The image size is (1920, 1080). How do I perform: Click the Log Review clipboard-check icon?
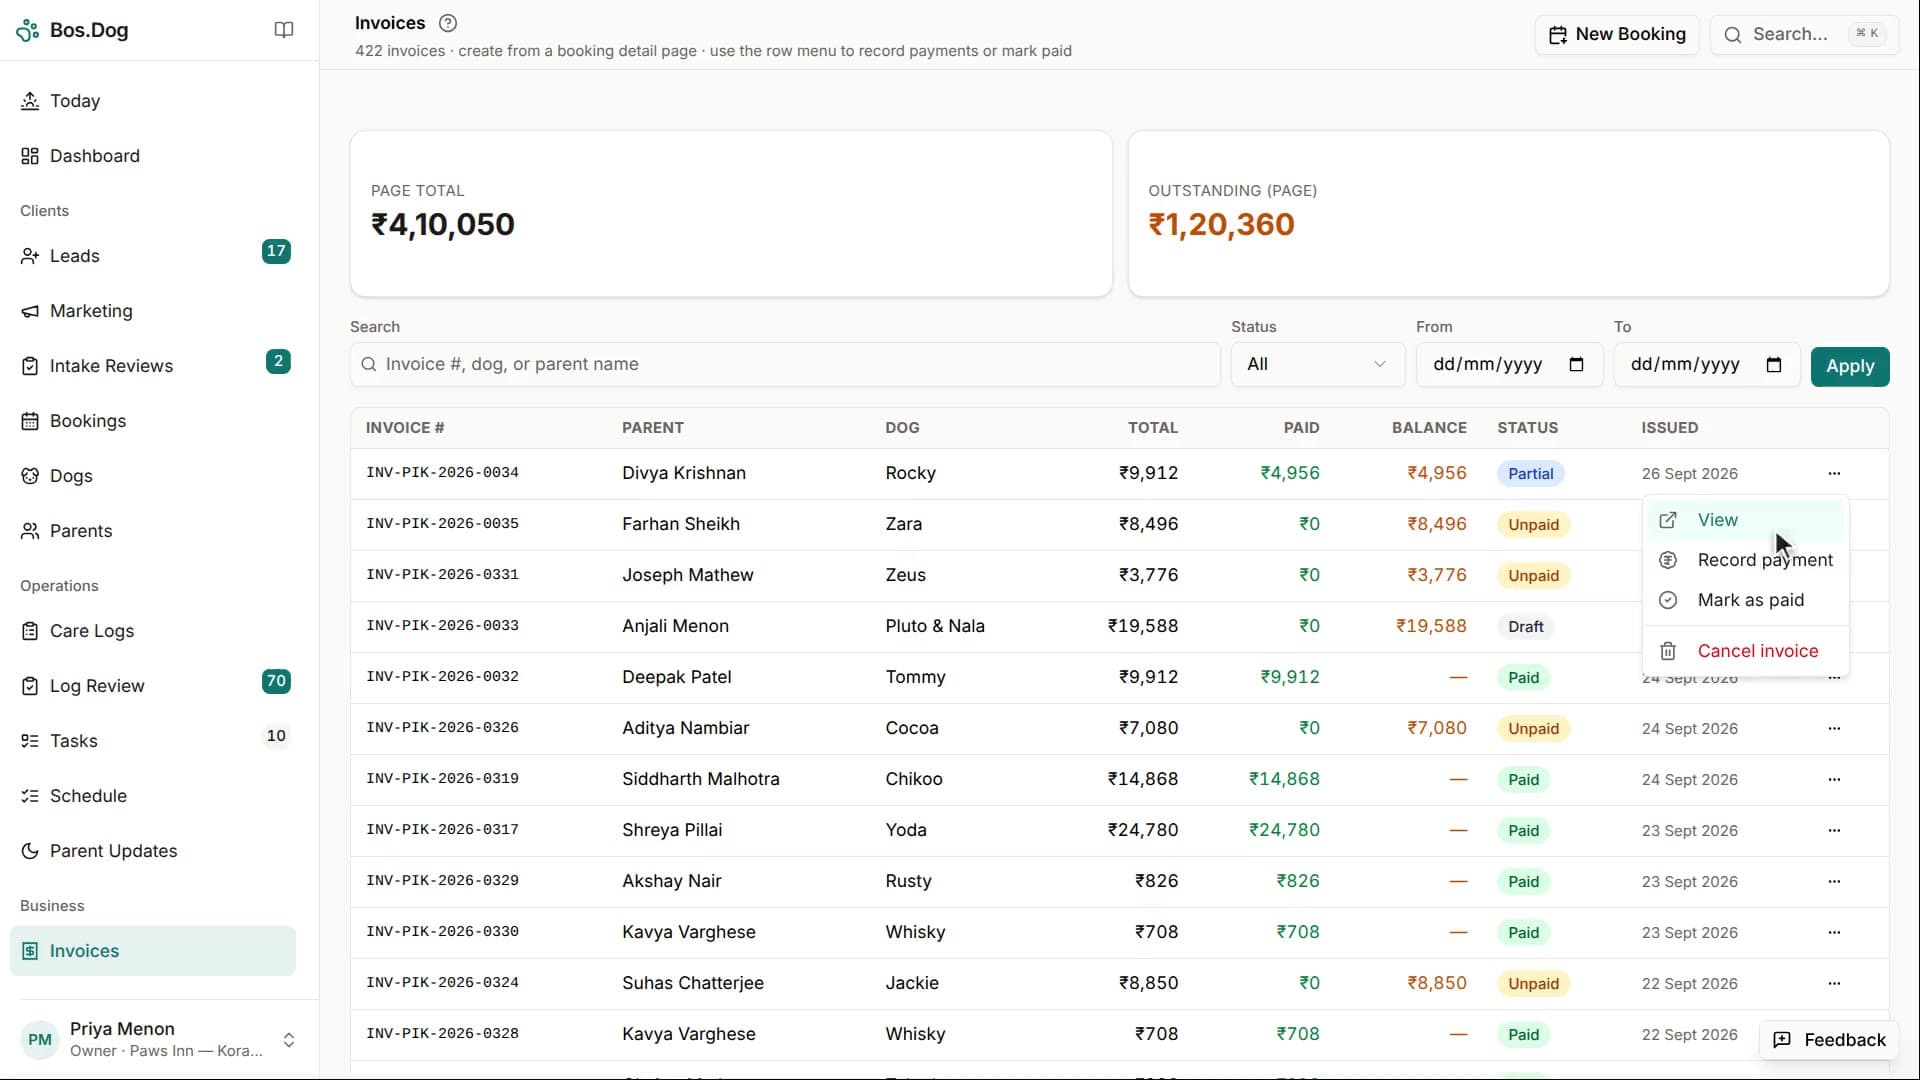(x=30, y=686)
